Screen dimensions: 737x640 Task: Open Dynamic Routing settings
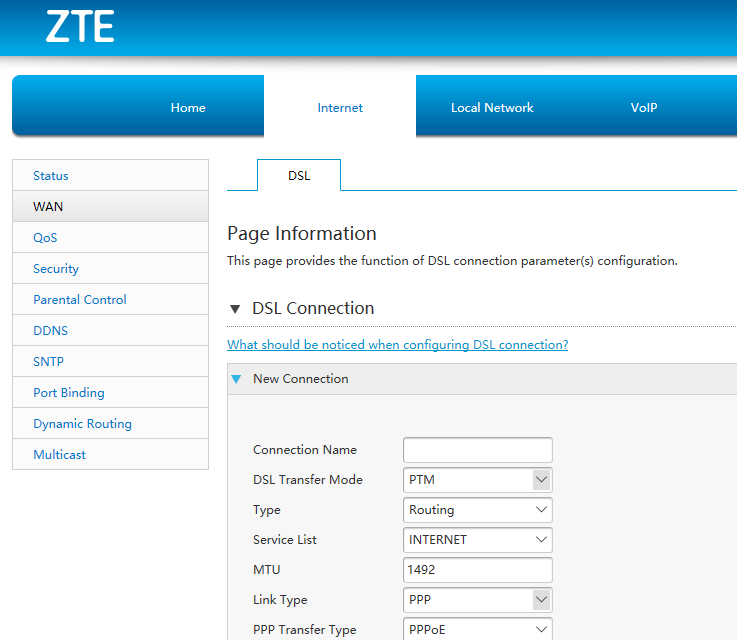(x=110, y=423)
